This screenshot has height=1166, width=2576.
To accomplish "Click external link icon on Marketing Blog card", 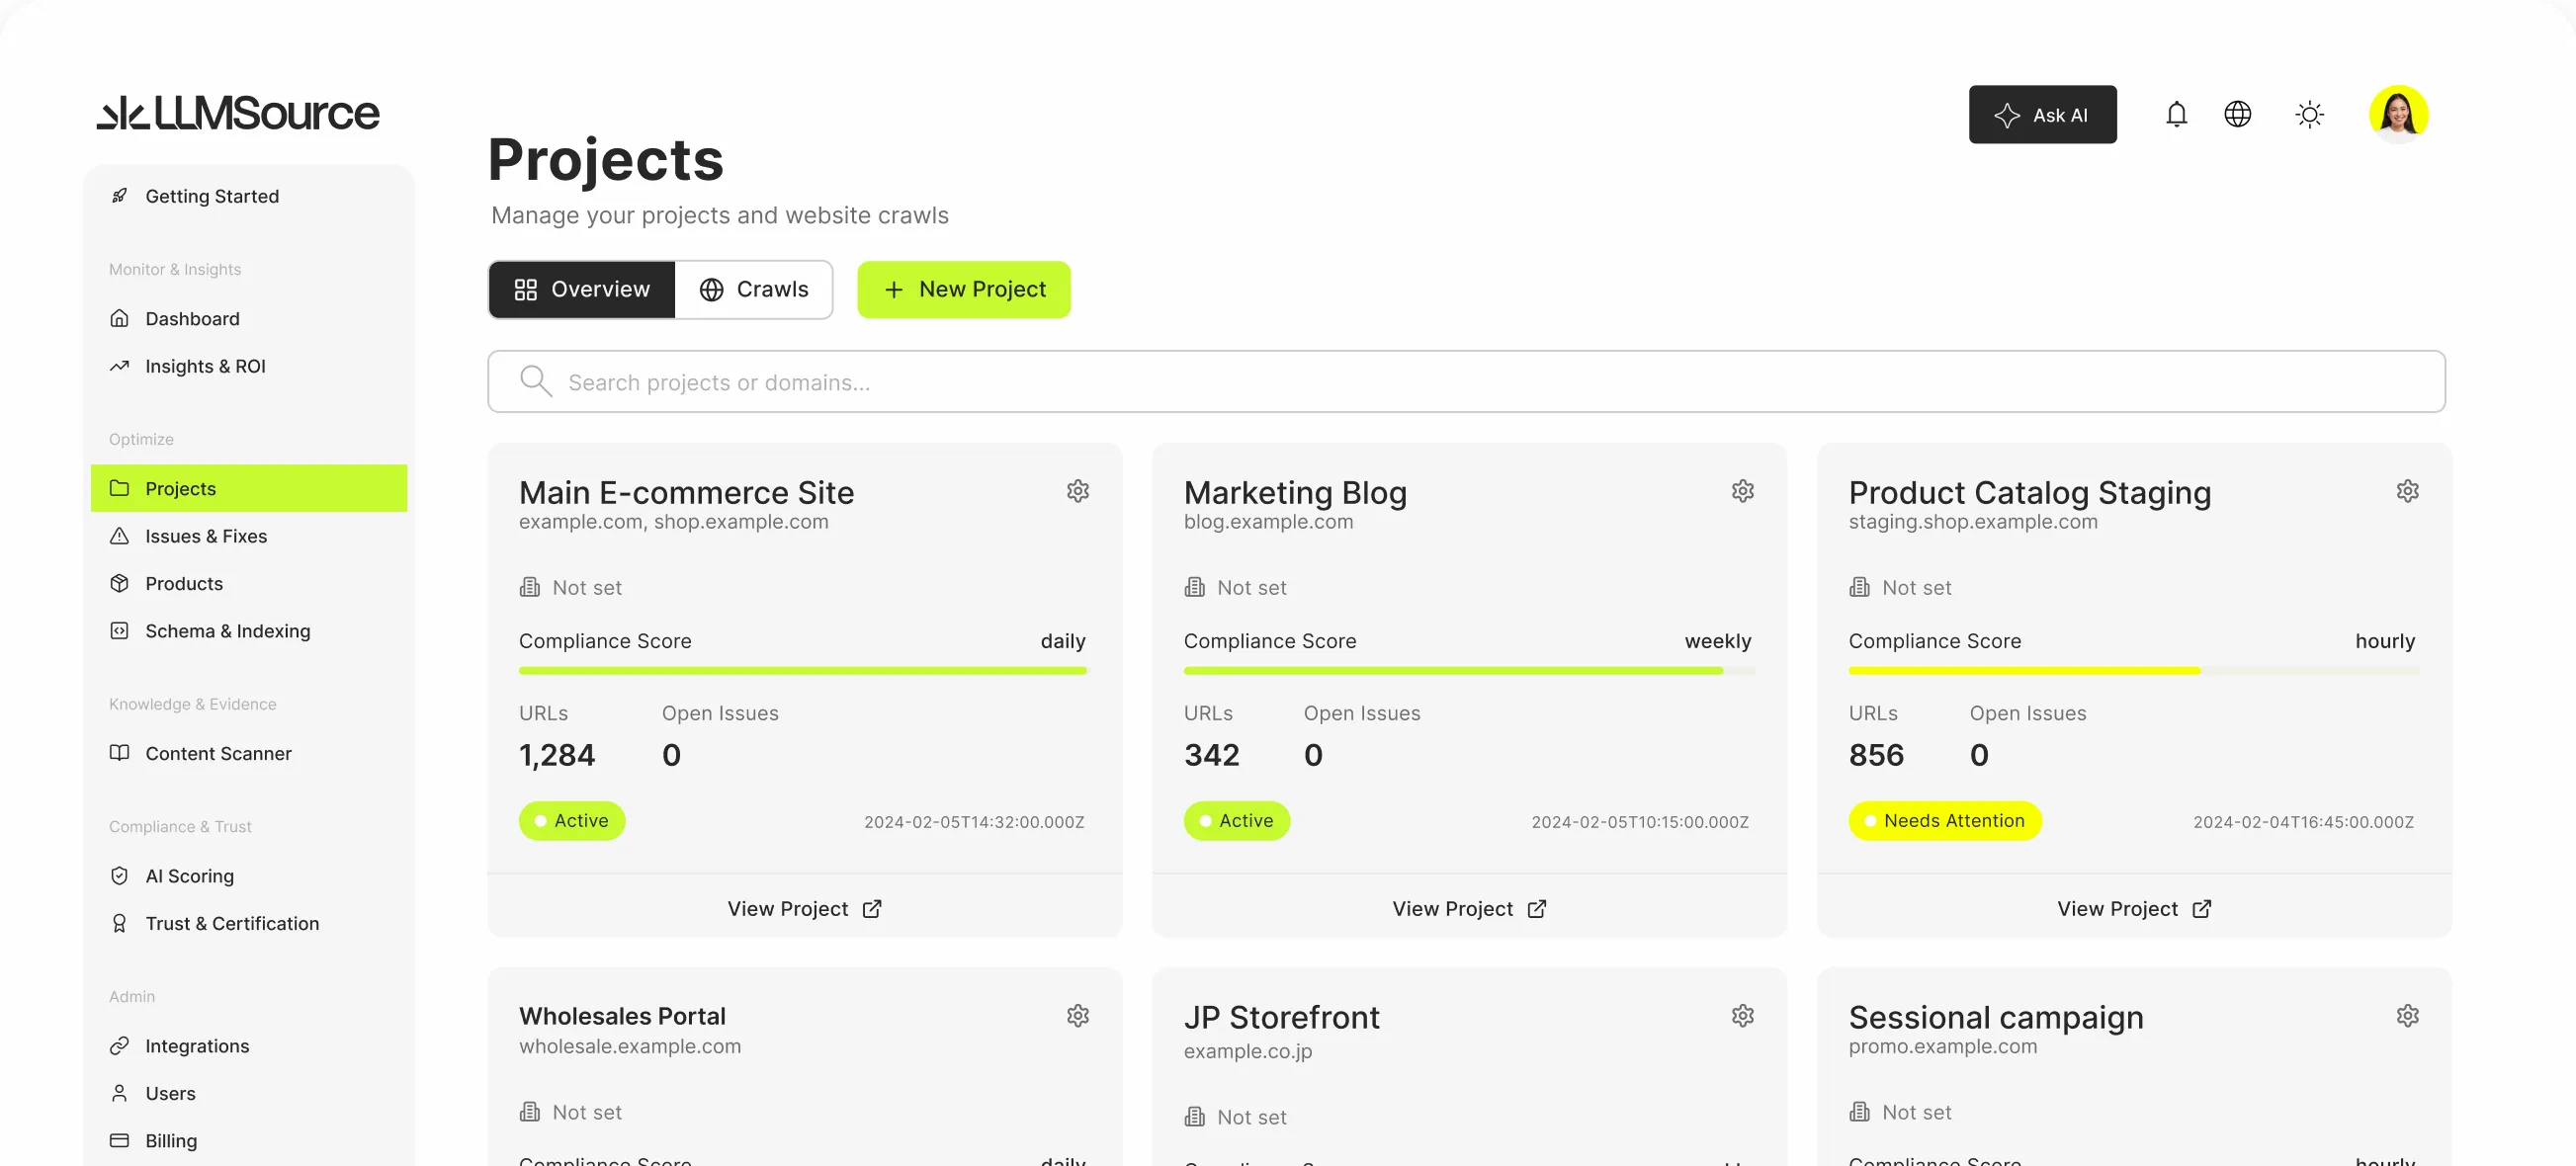I will 1537,909.
